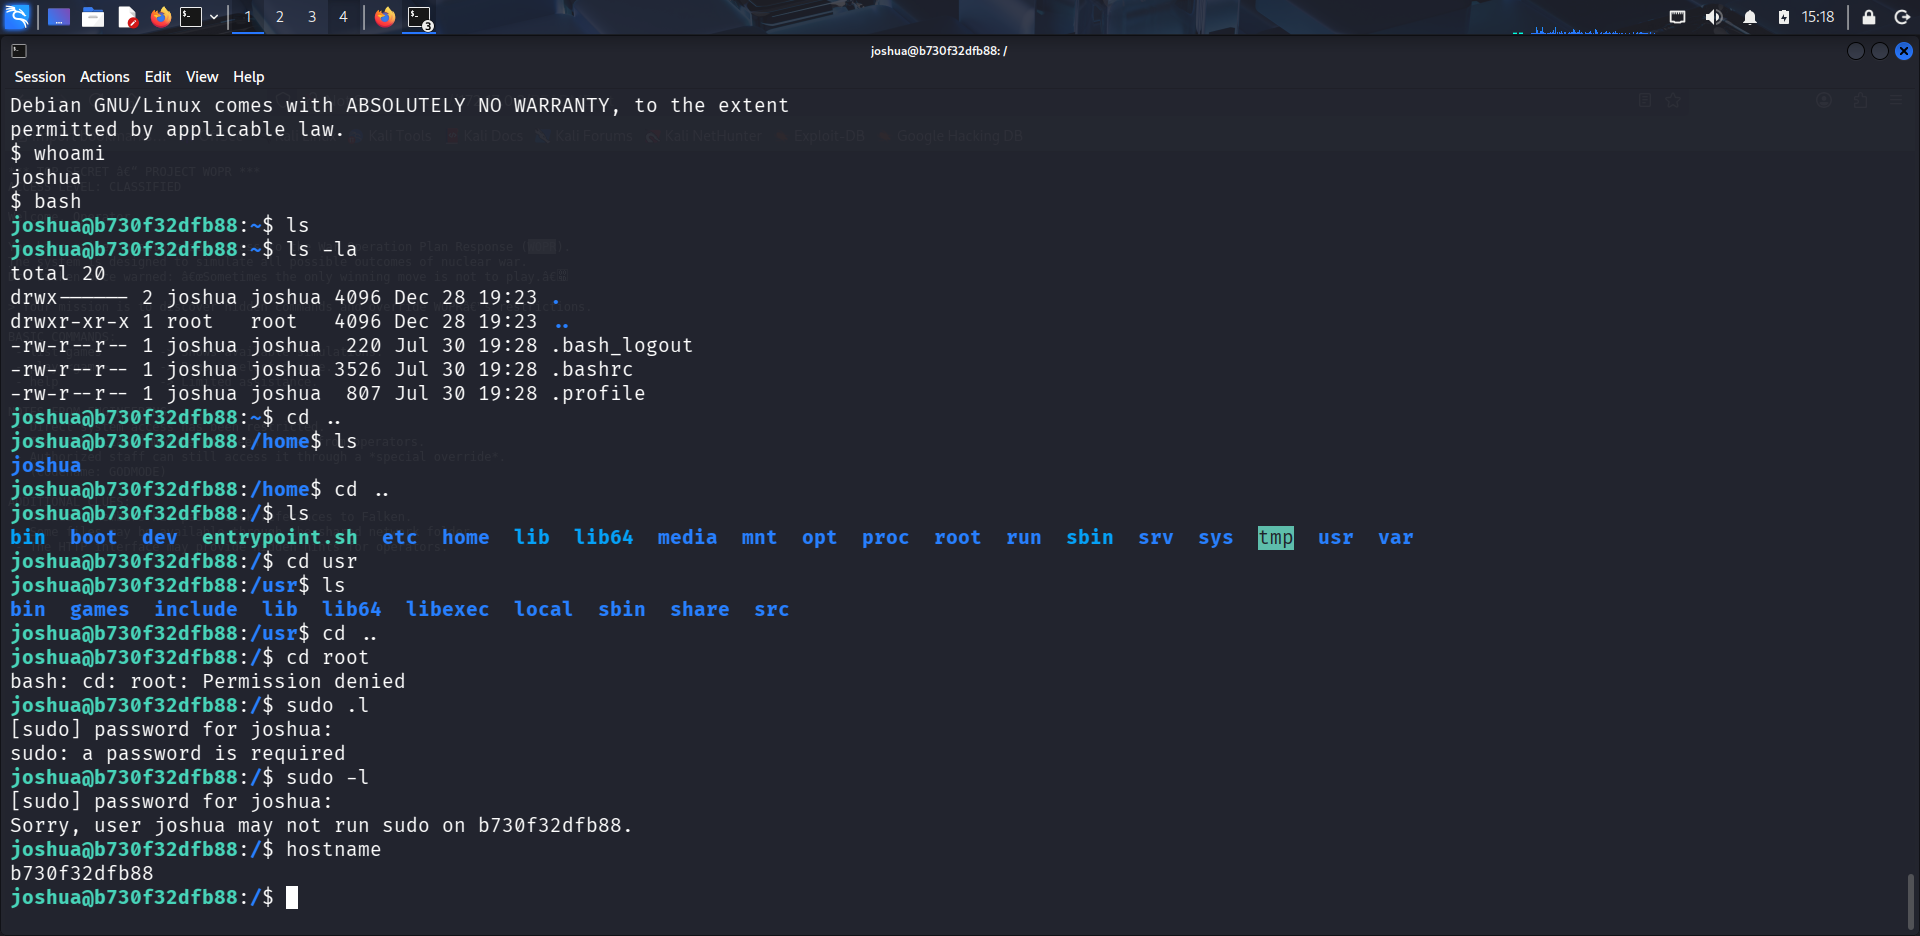Open the Actions menu
The width and height of the screenshot is (1920, 936).
point(105,77)
